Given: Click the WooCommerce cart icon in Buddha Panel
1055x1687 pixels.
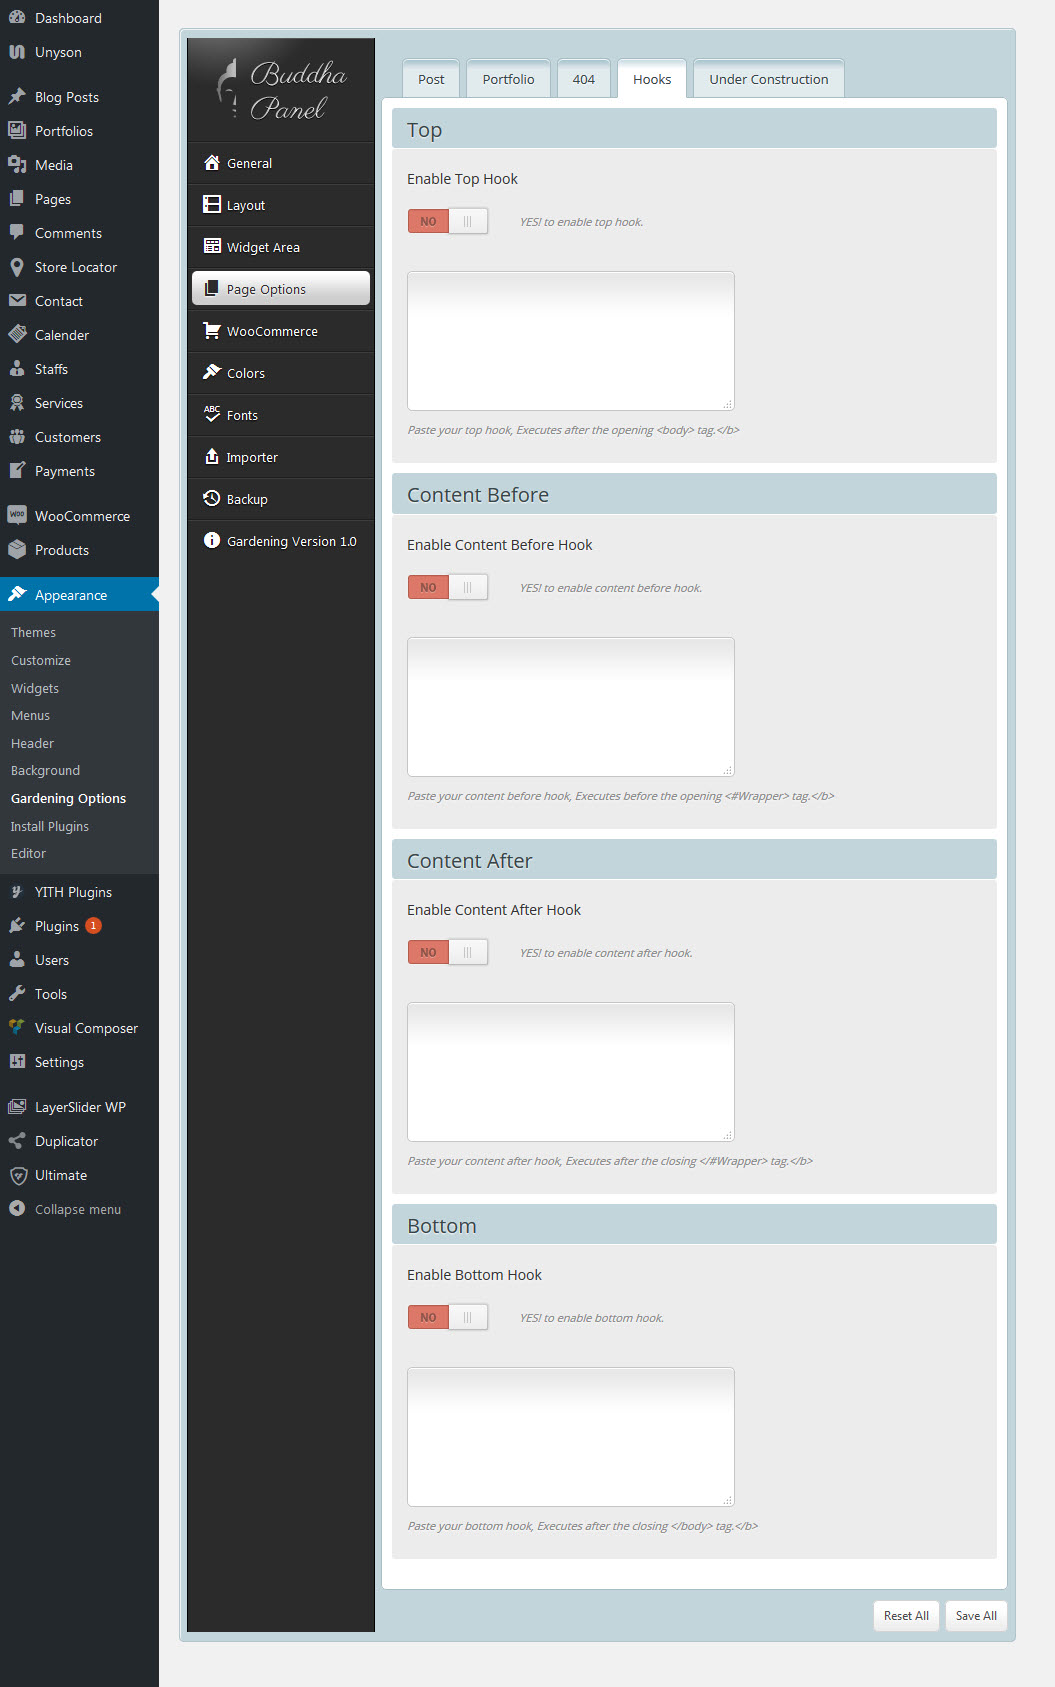Looking at the screenshot, I should pyautogui.click(x=212, y=331).
